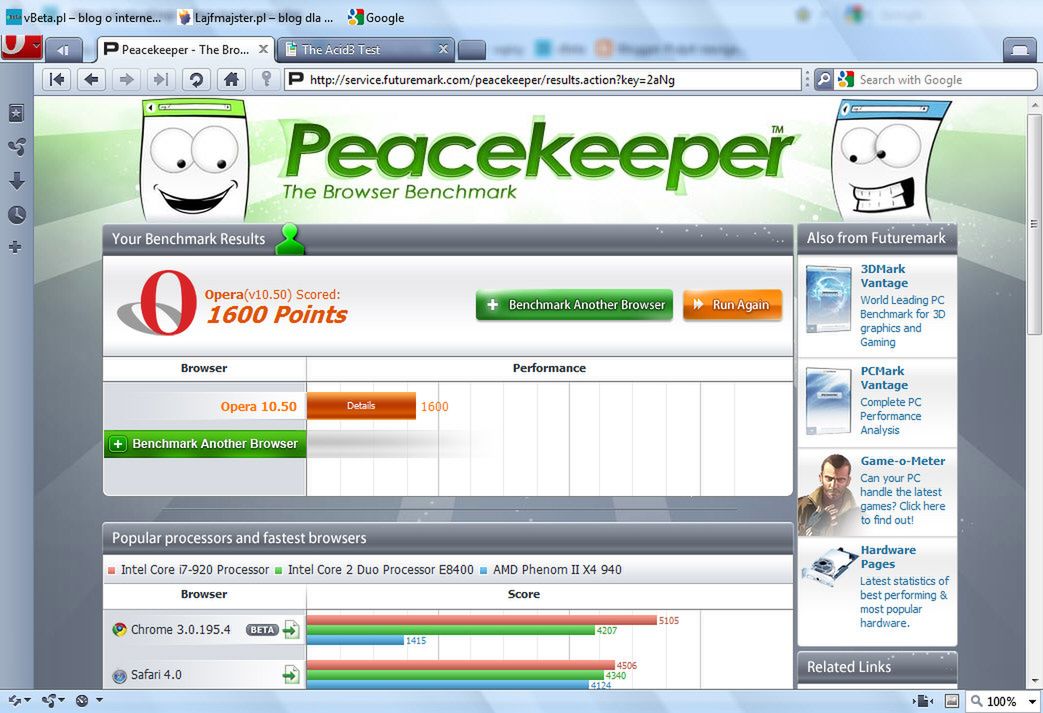Image resolution: width=1043 pixels, height=713 pixels.
Task: Open the PCMark Vantage link
Action: [x=883, y=378]
